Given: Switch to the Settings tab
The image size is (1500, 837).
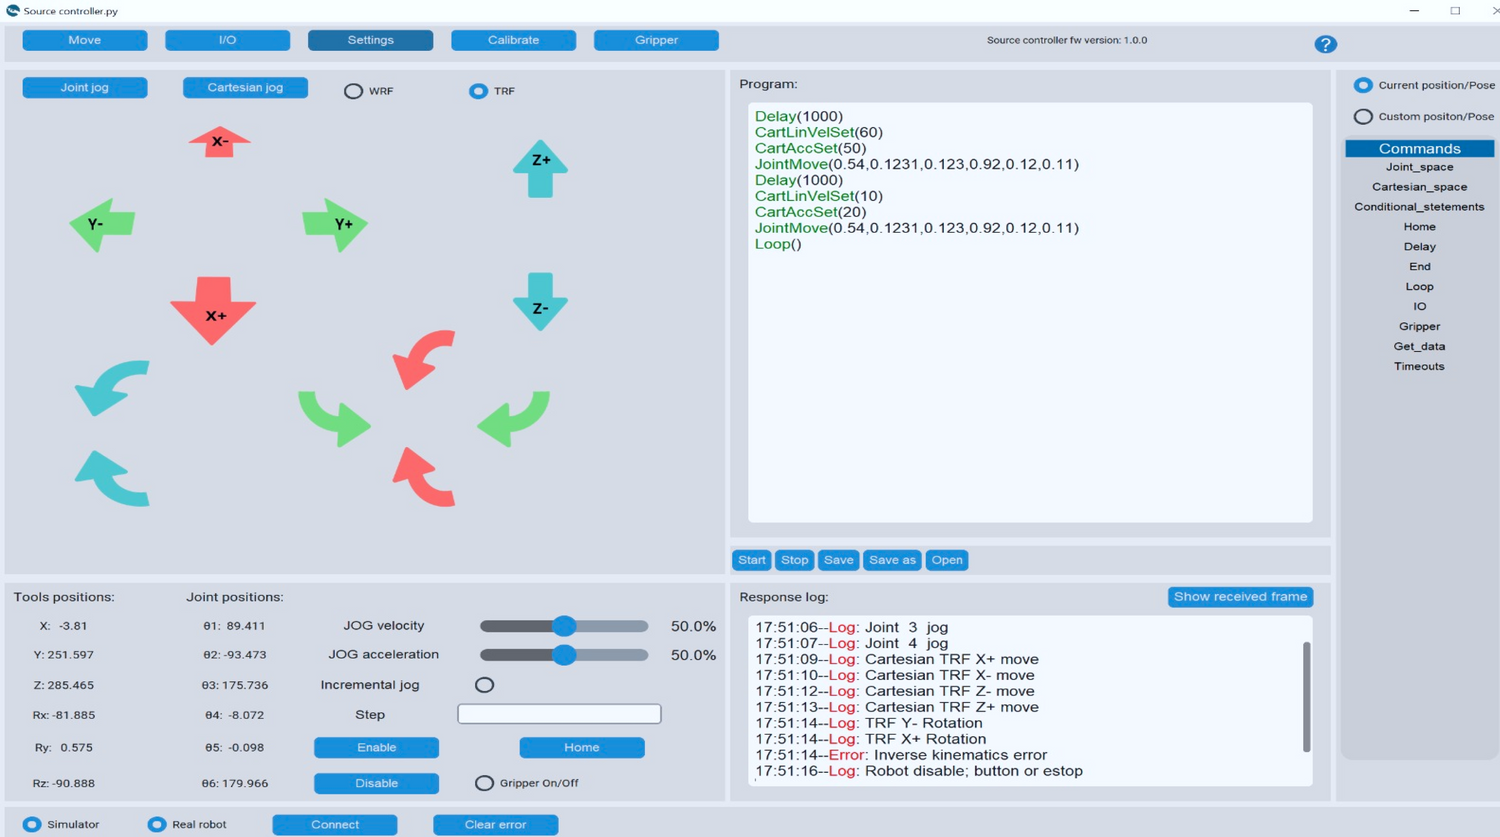Looking at the screenshot, I should coord(370,40).
